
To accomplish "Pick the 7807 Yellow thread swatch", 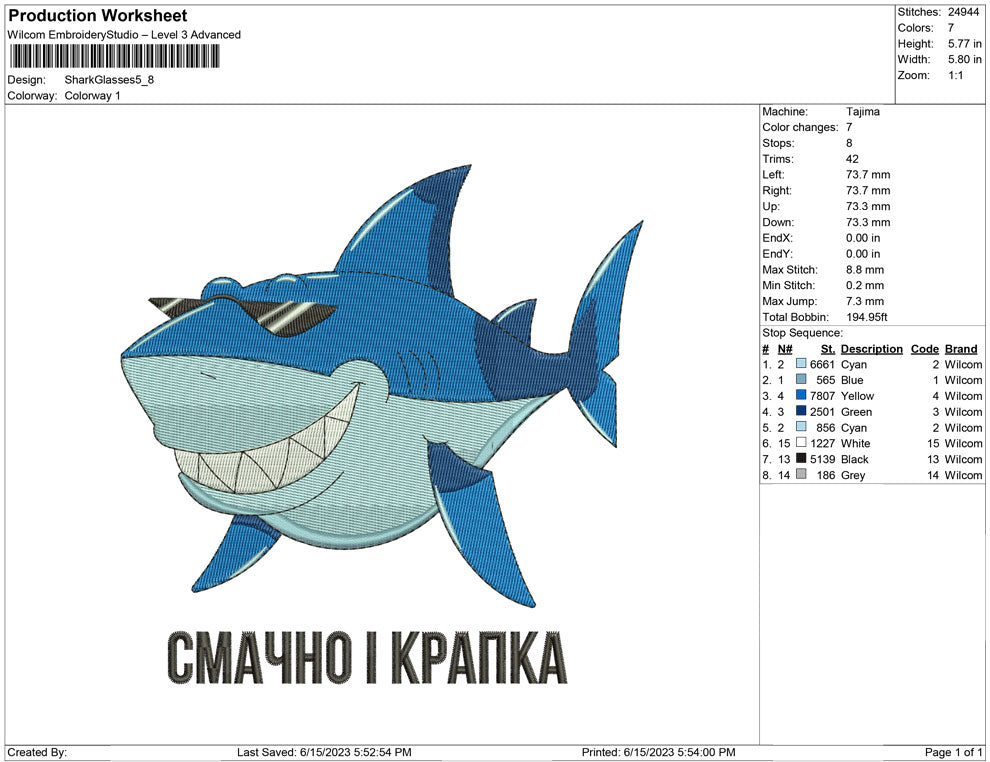I will 801,396.
